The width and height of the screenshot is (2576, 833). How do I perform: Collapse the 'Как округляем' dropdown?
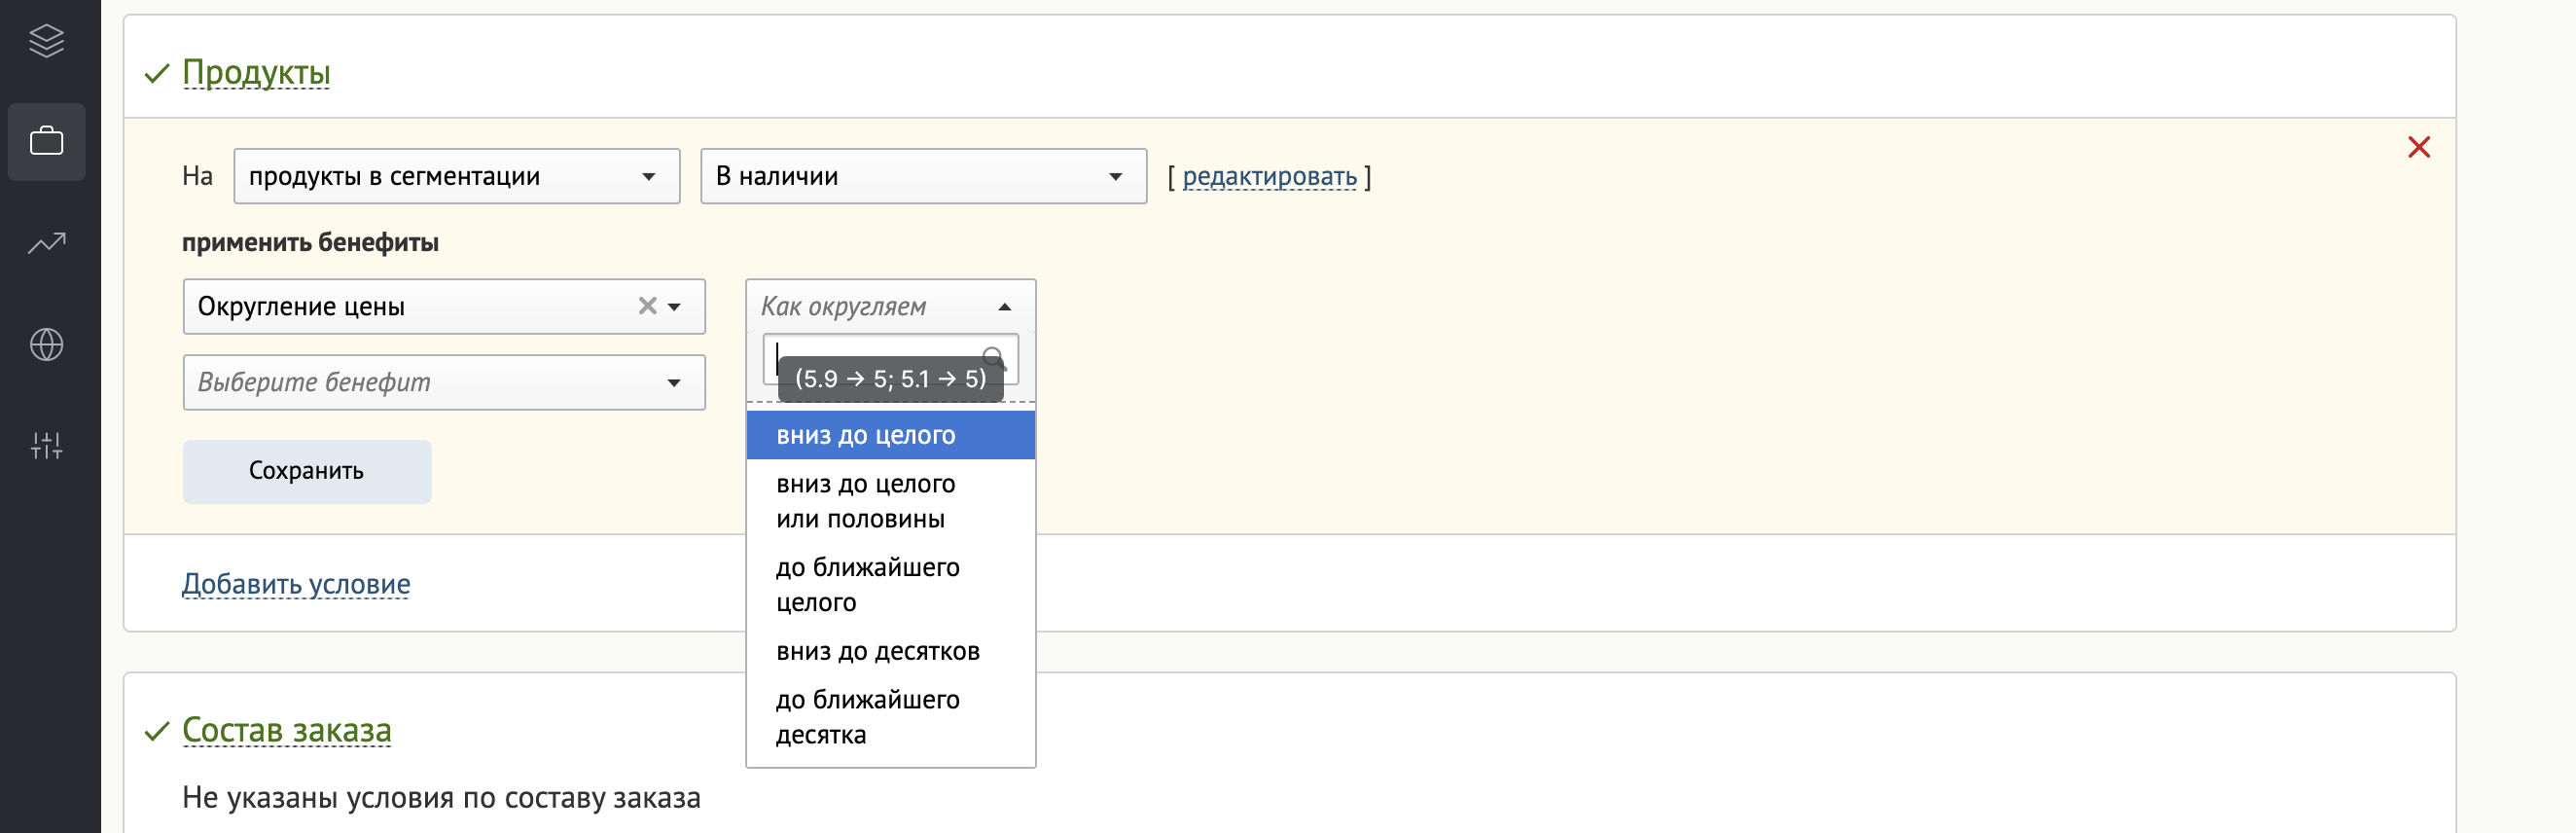point(890,306)
